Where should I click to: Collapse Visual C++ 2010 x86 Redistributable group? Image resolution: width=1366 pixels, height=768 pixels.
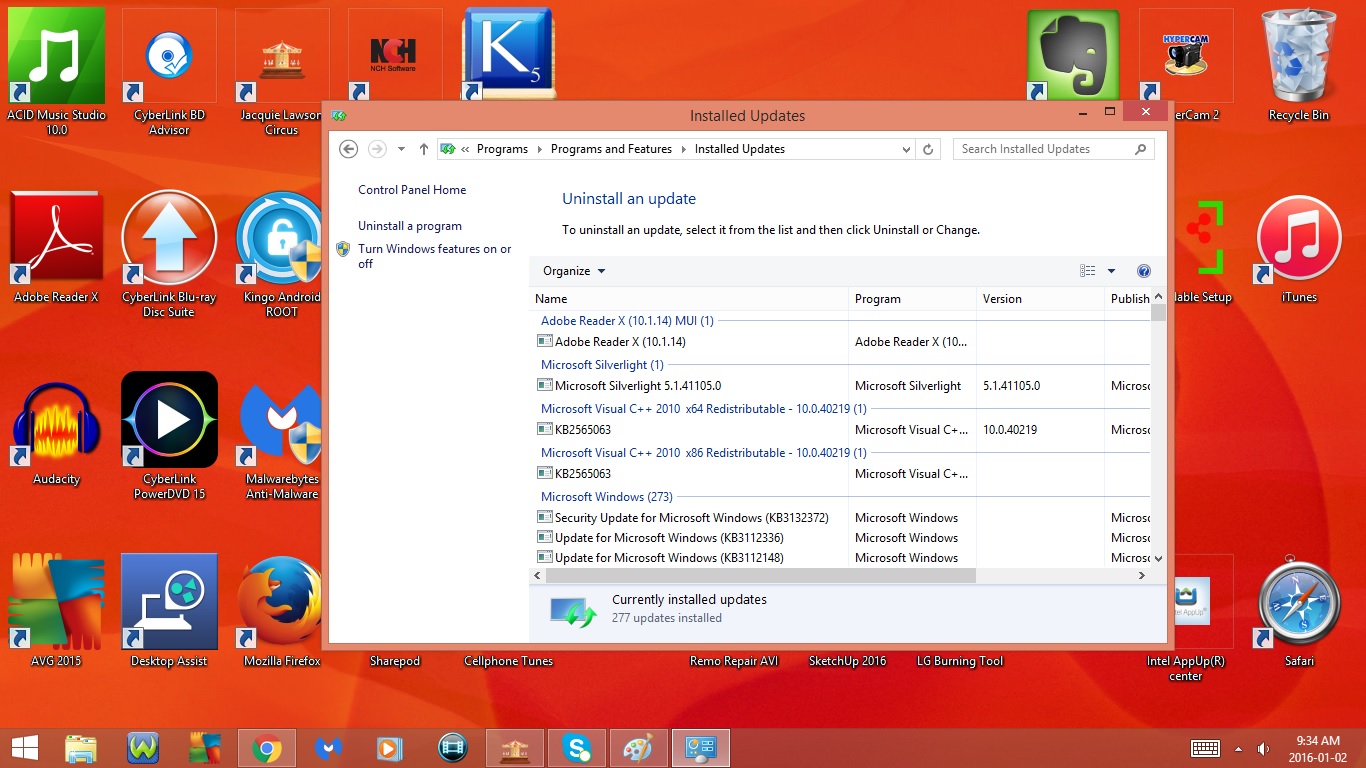[703, 453]
